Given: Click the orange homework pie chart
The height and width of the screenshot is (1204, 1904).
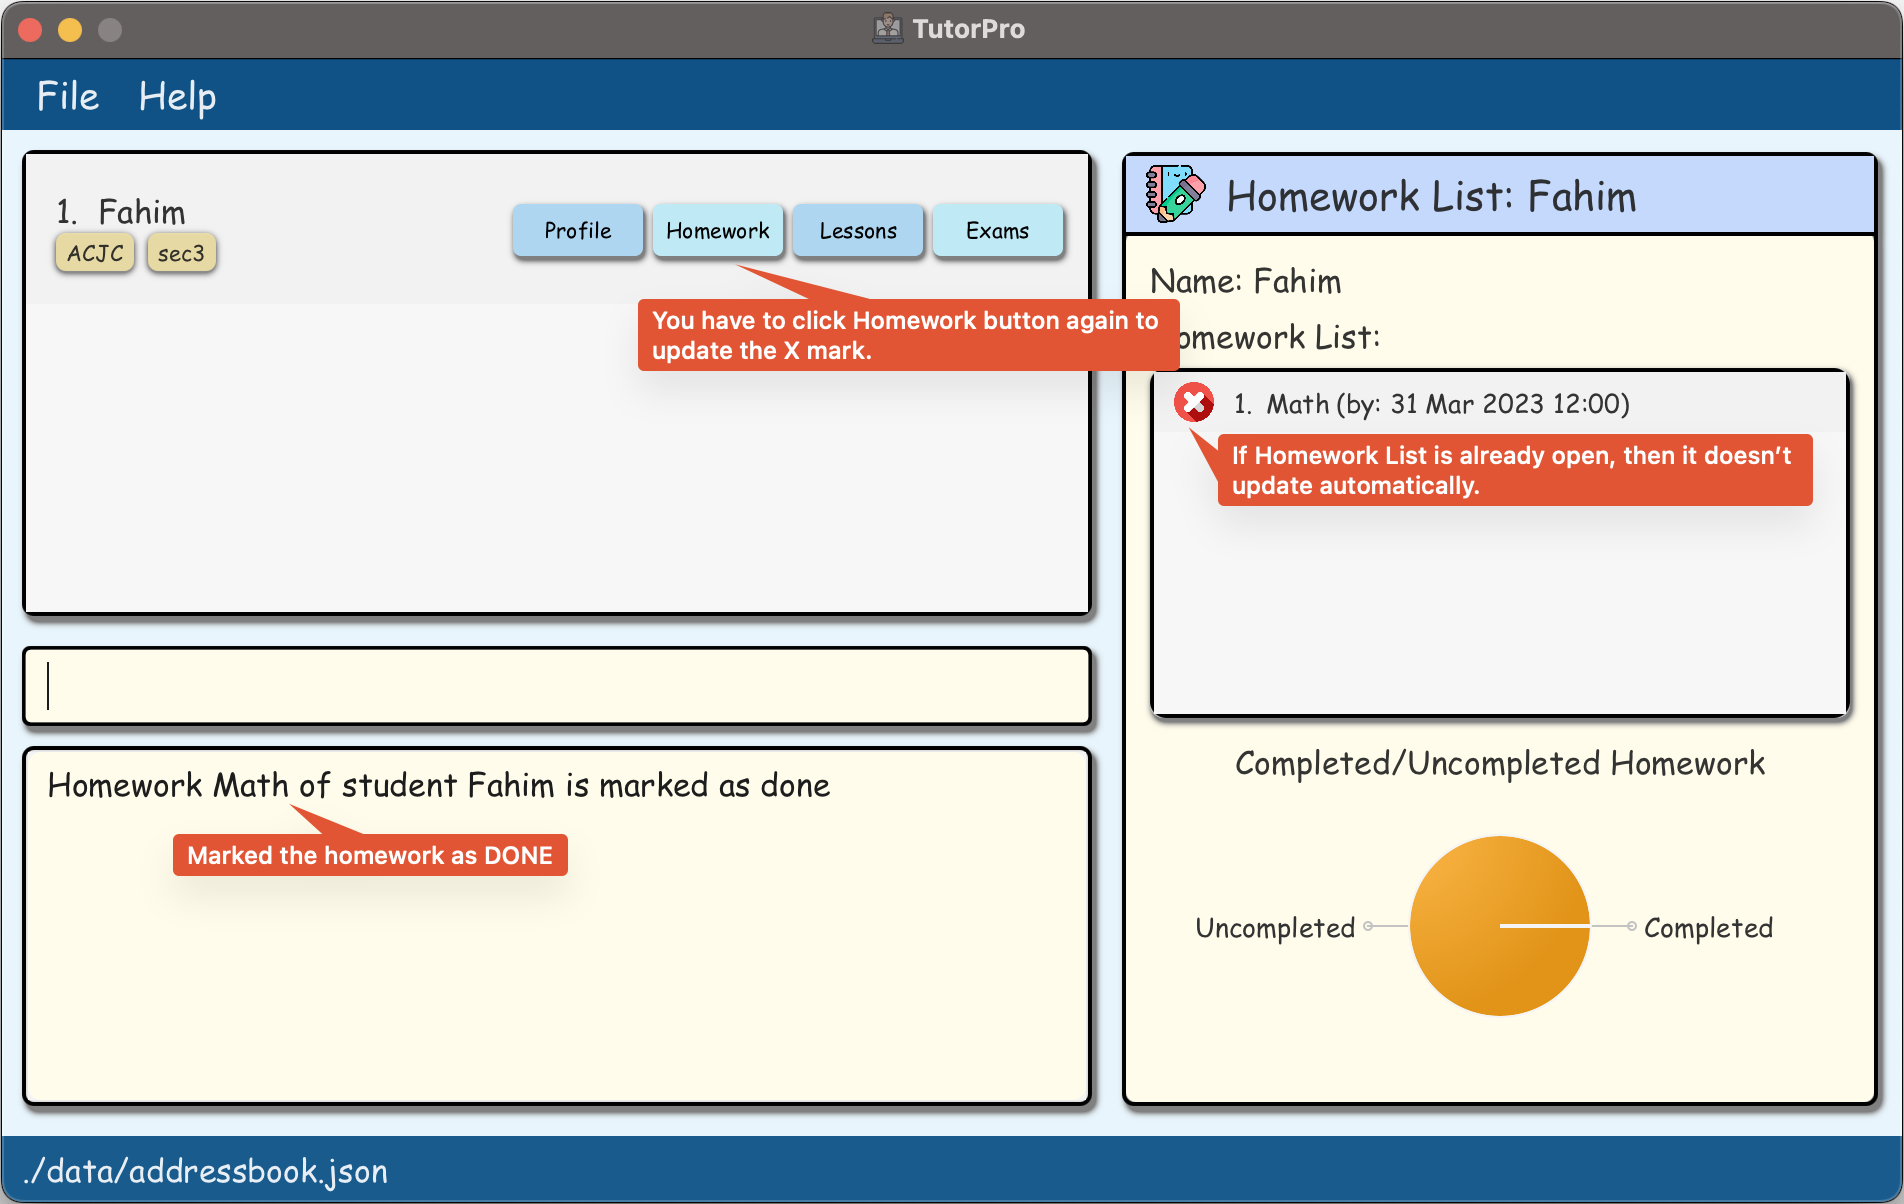Looking at the screenshot, I should tap(1500, 926).
